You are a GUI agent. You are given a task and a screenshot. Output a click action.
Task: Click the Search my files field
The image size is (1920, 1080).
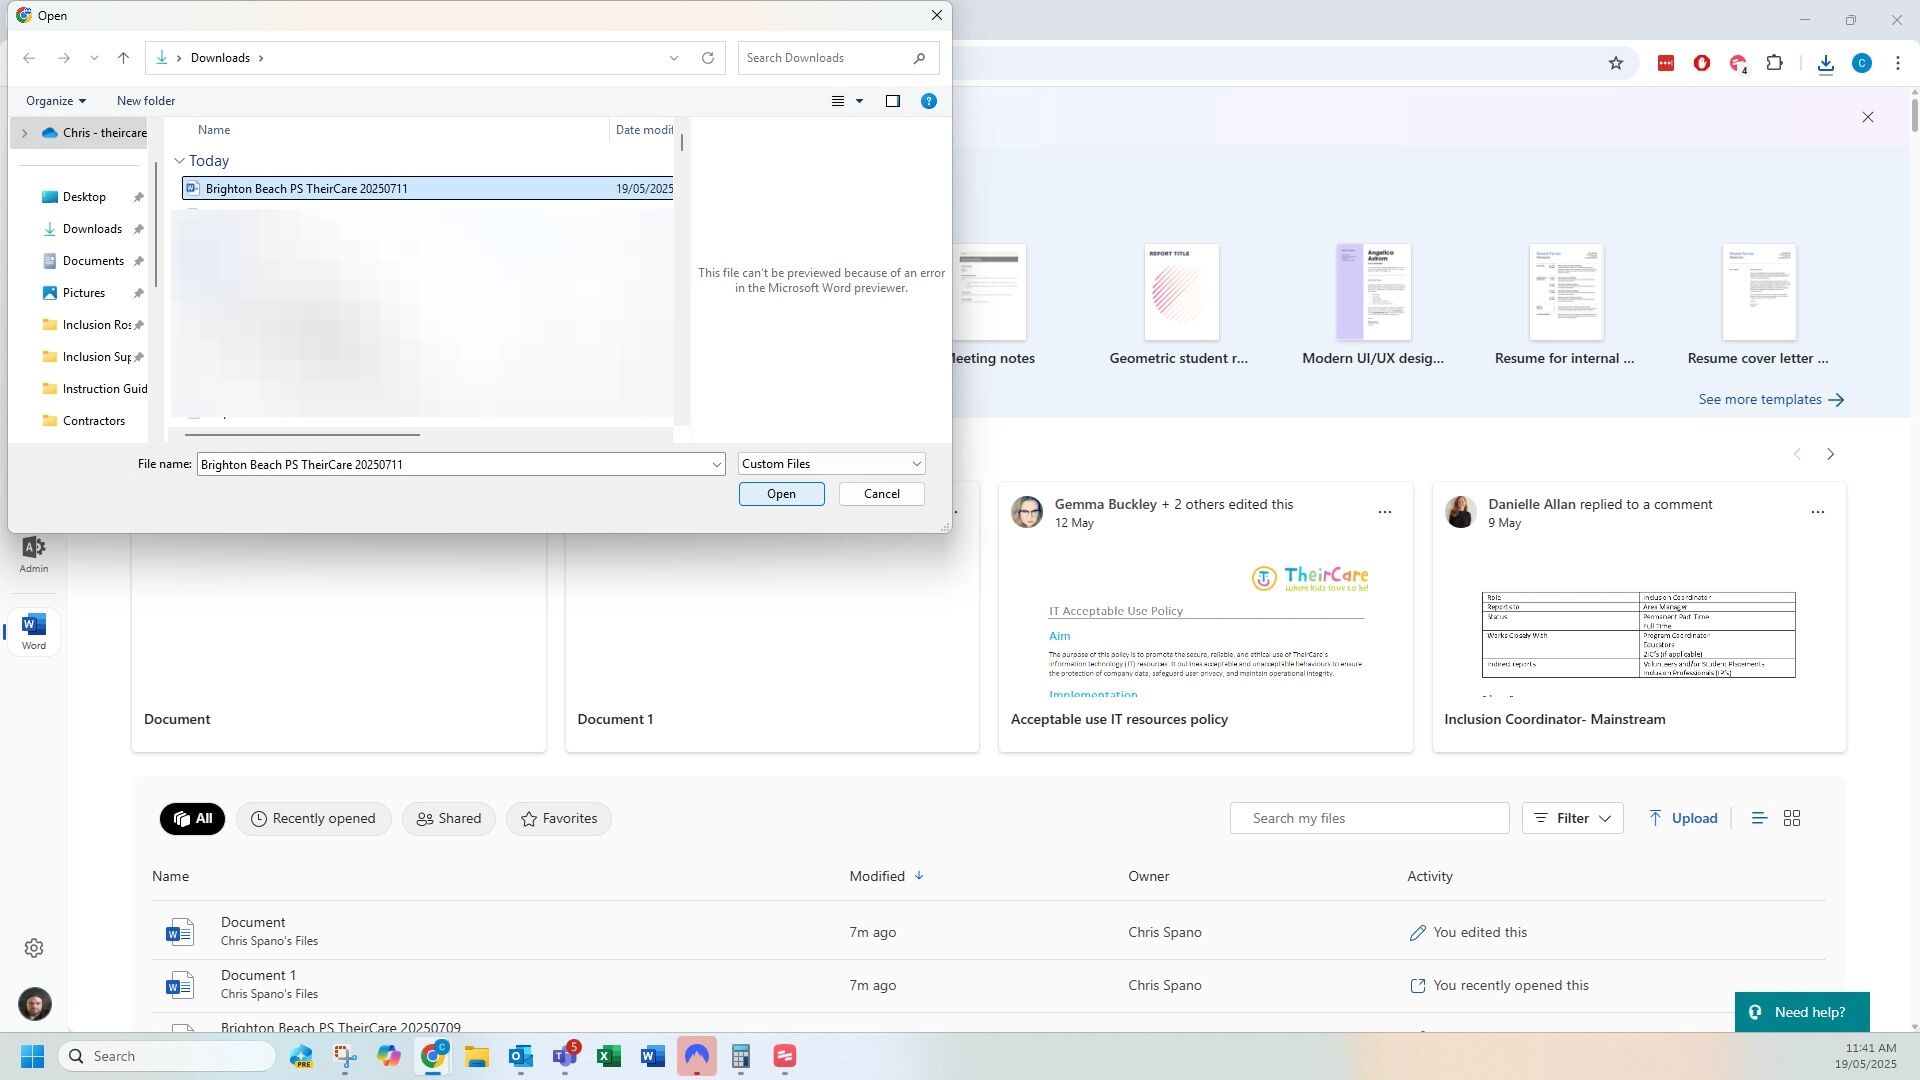tap(1368, 818)
